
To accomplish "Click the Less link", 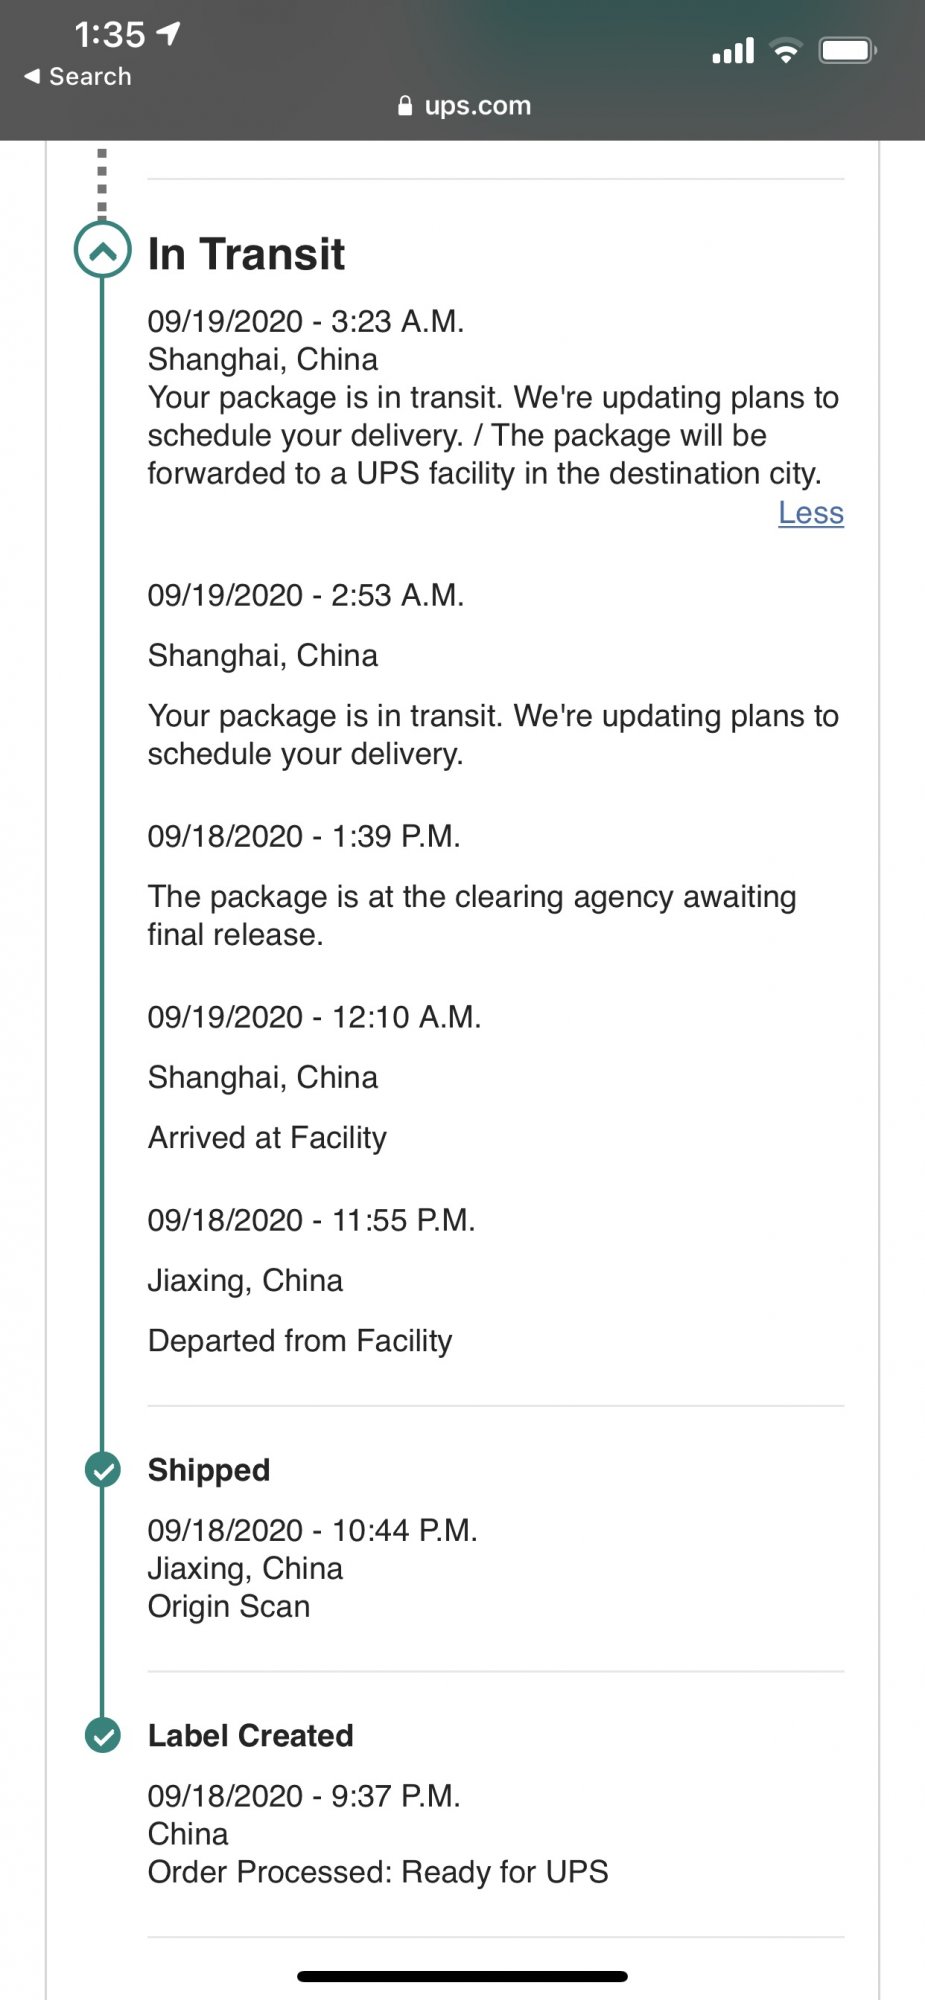I will (811, 513).
